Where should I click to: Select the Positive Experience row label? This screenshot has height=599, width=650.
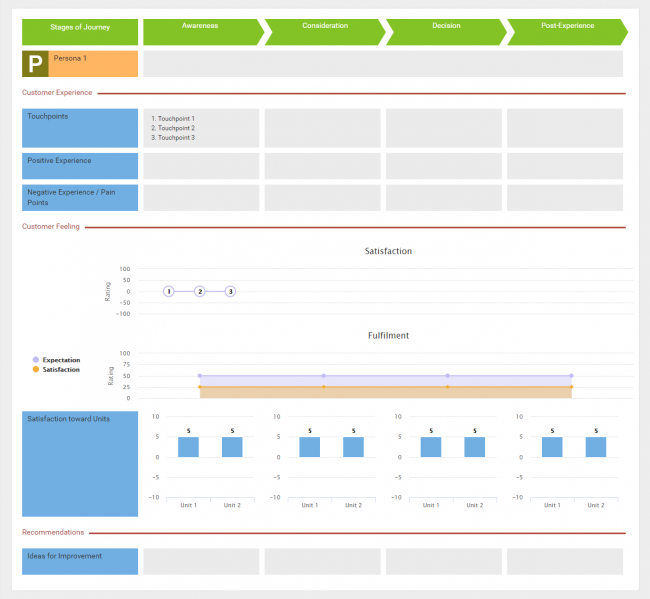coord(80,166)
